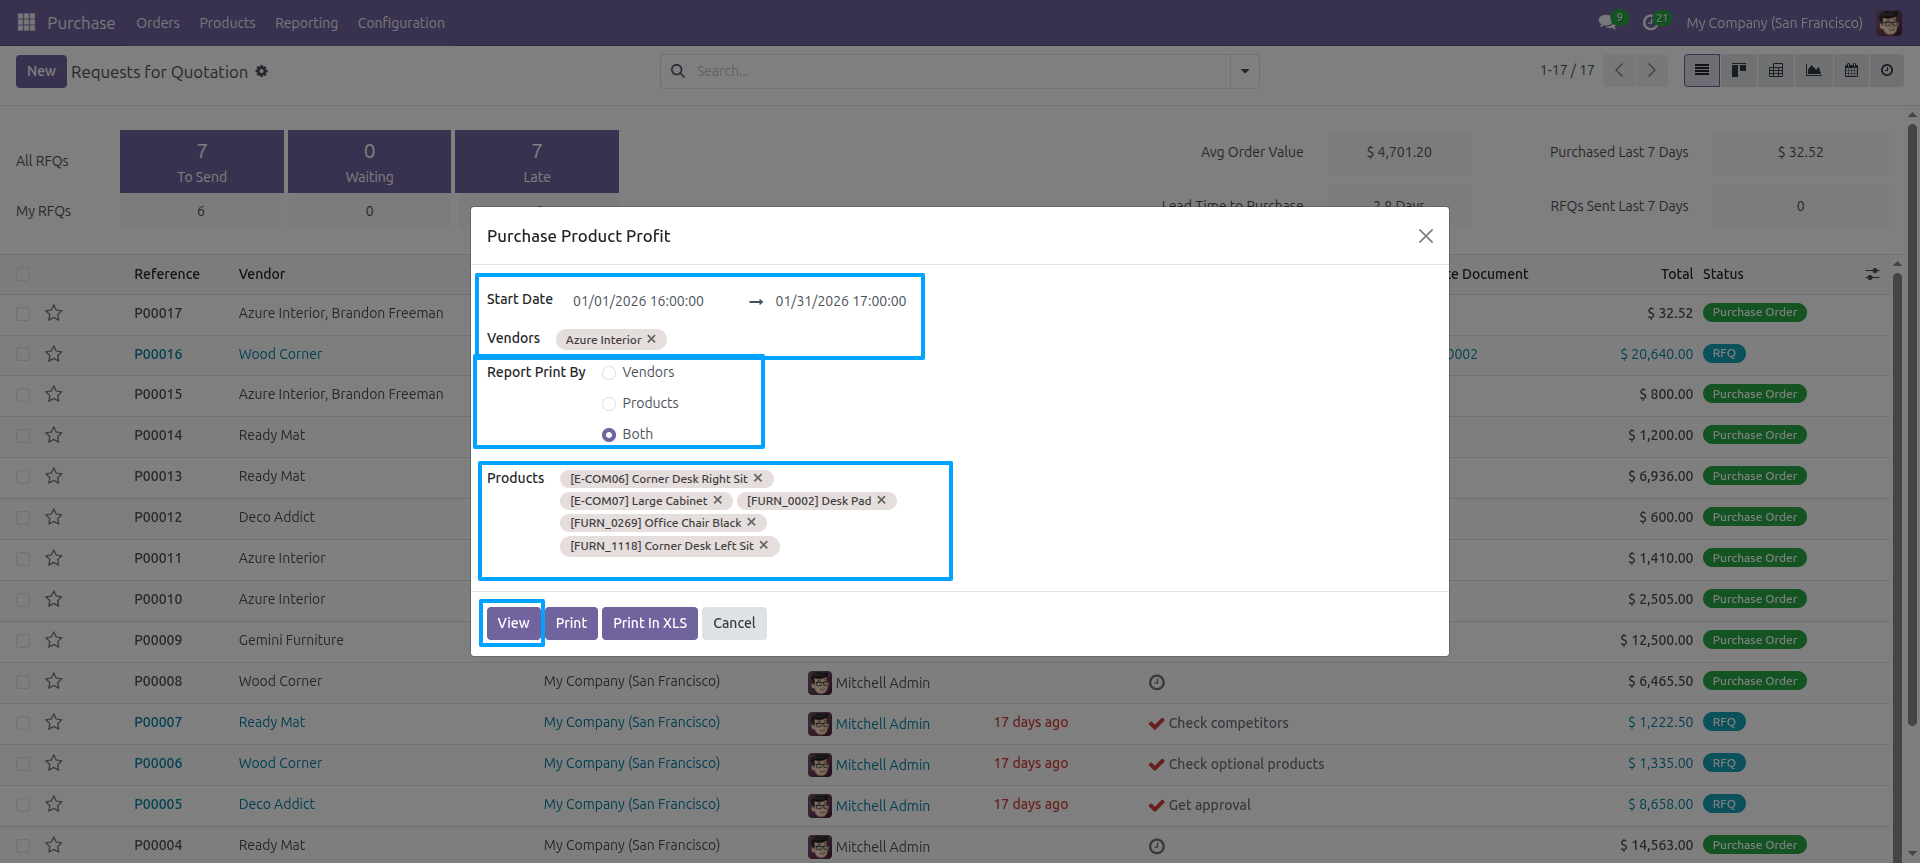Cancel the profit report dialog

[x=734, y=623]
